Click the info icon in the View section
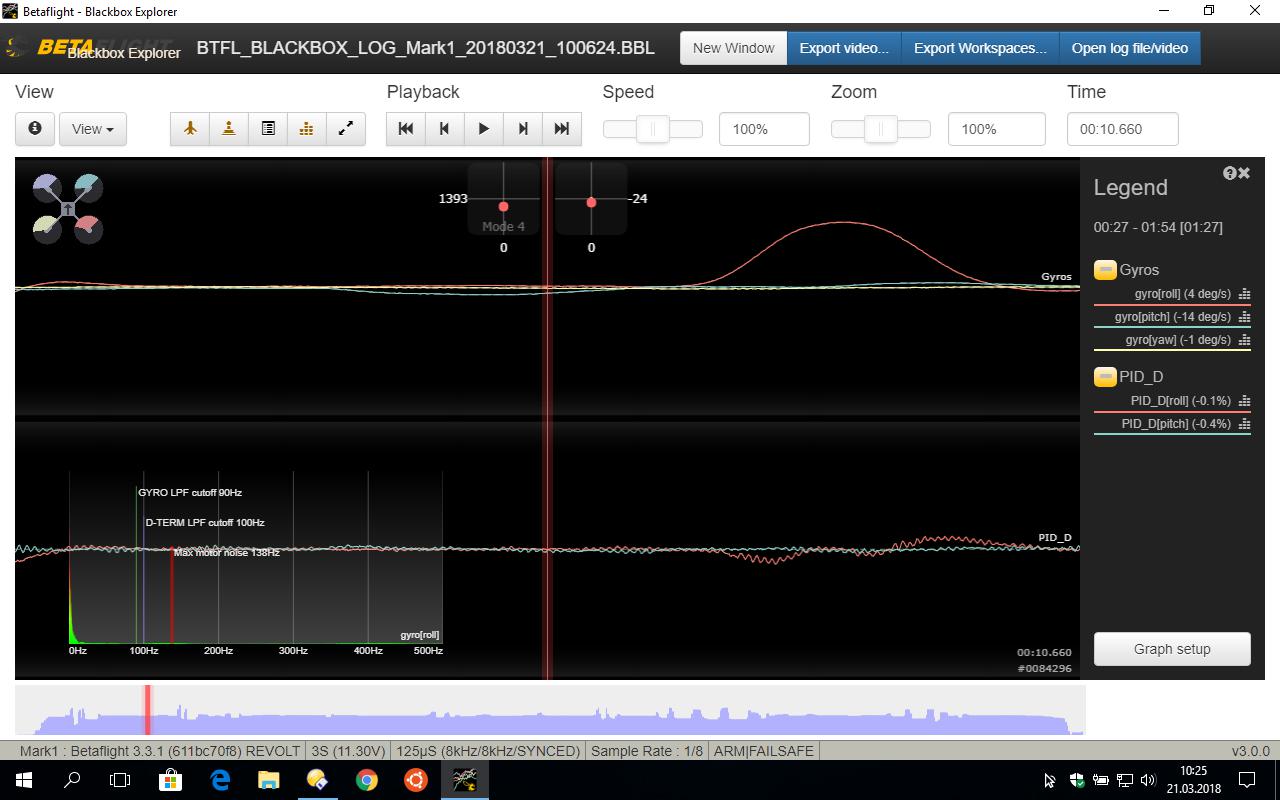This screenshot has height=800, width=1280. click(x=34, y=128)
